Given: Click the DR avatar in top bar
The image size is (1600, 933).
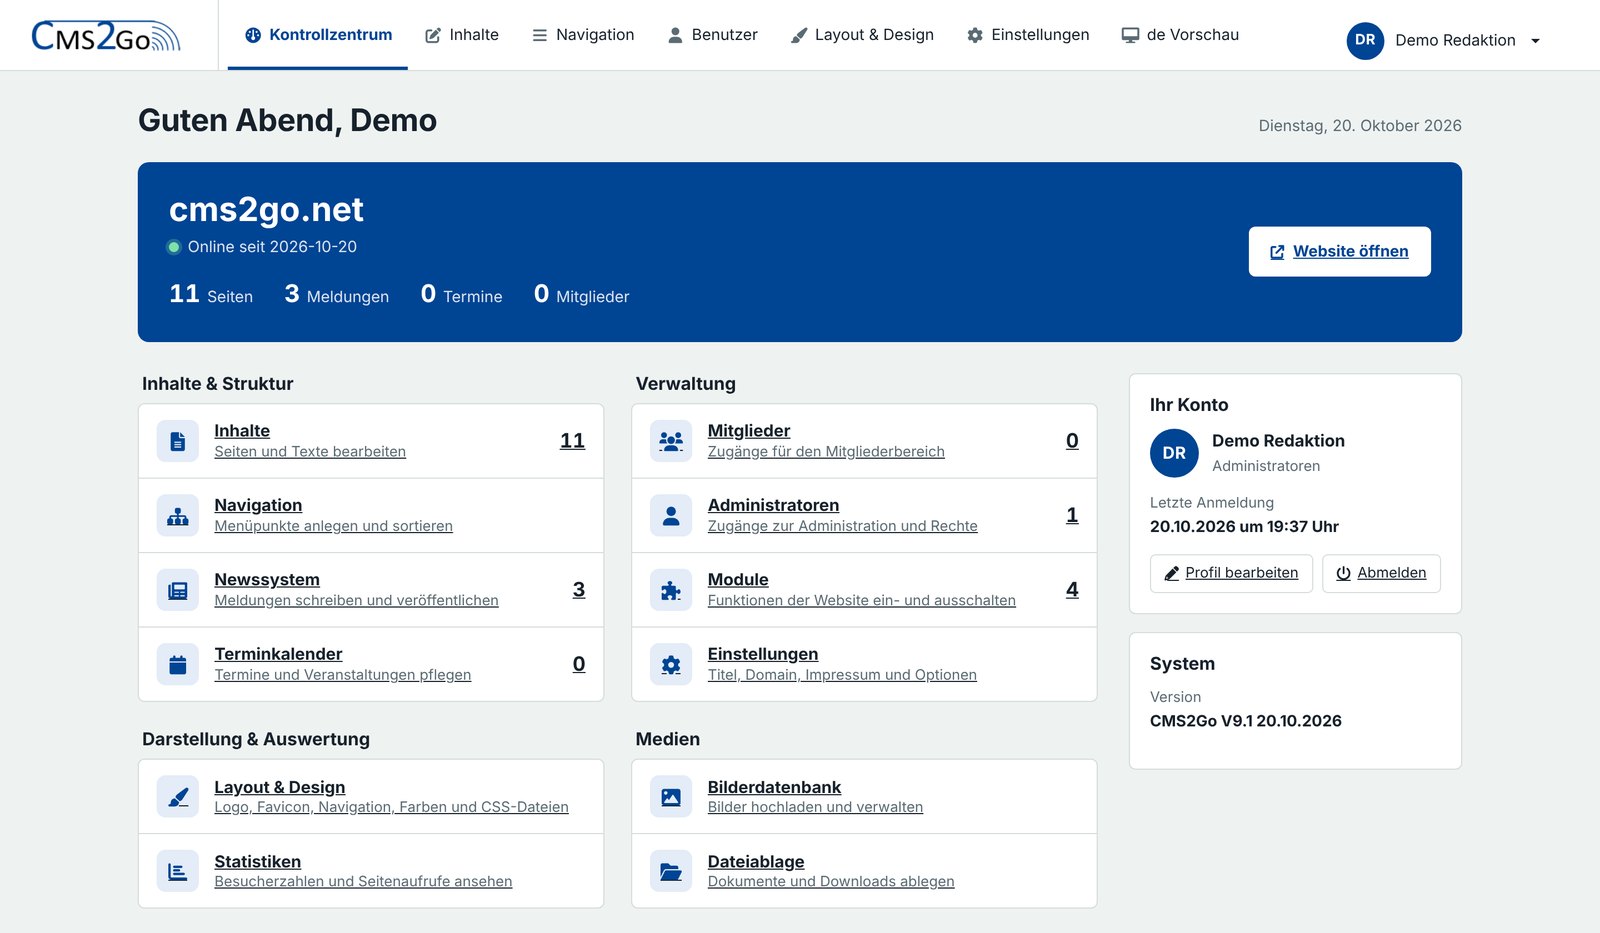Looking at the screenshot, I should pos(1365,40).
